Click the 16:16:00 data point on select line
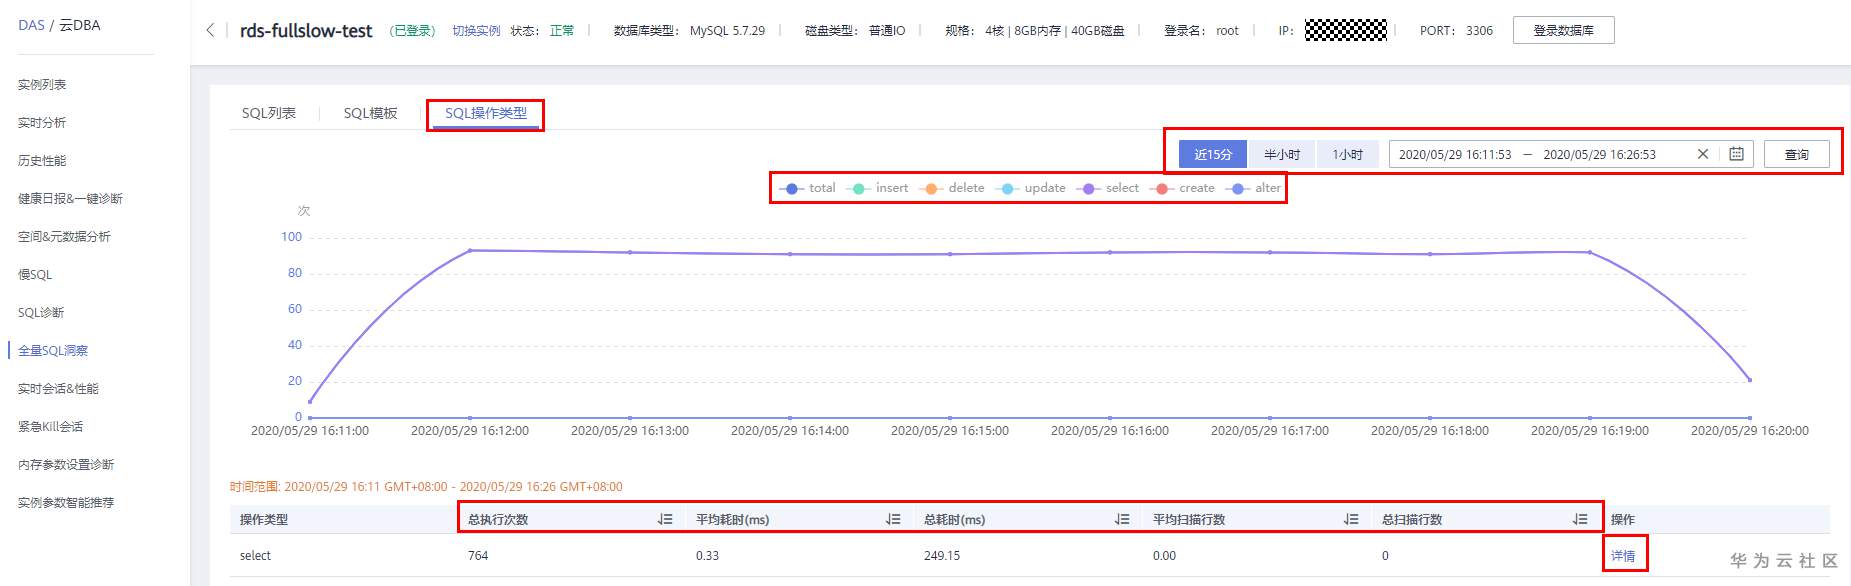The width and height of the screenshot is (1851, 586). click(x=1110, y=252)
